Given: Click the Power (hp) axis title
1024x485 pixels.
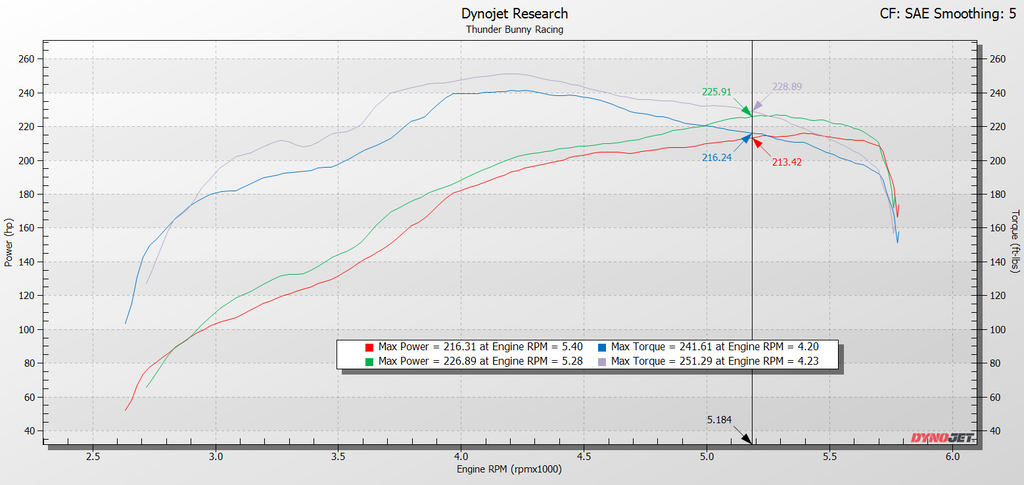Looking at the screenshot, I should pyautogui.click(x=8, y=243).
